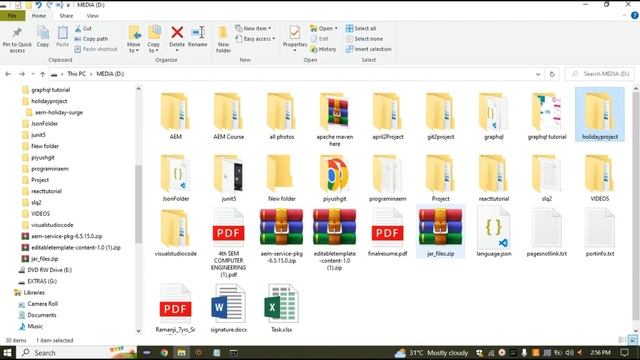Click Edit in the Open group

pyautogui.click(x=320, y=39)
